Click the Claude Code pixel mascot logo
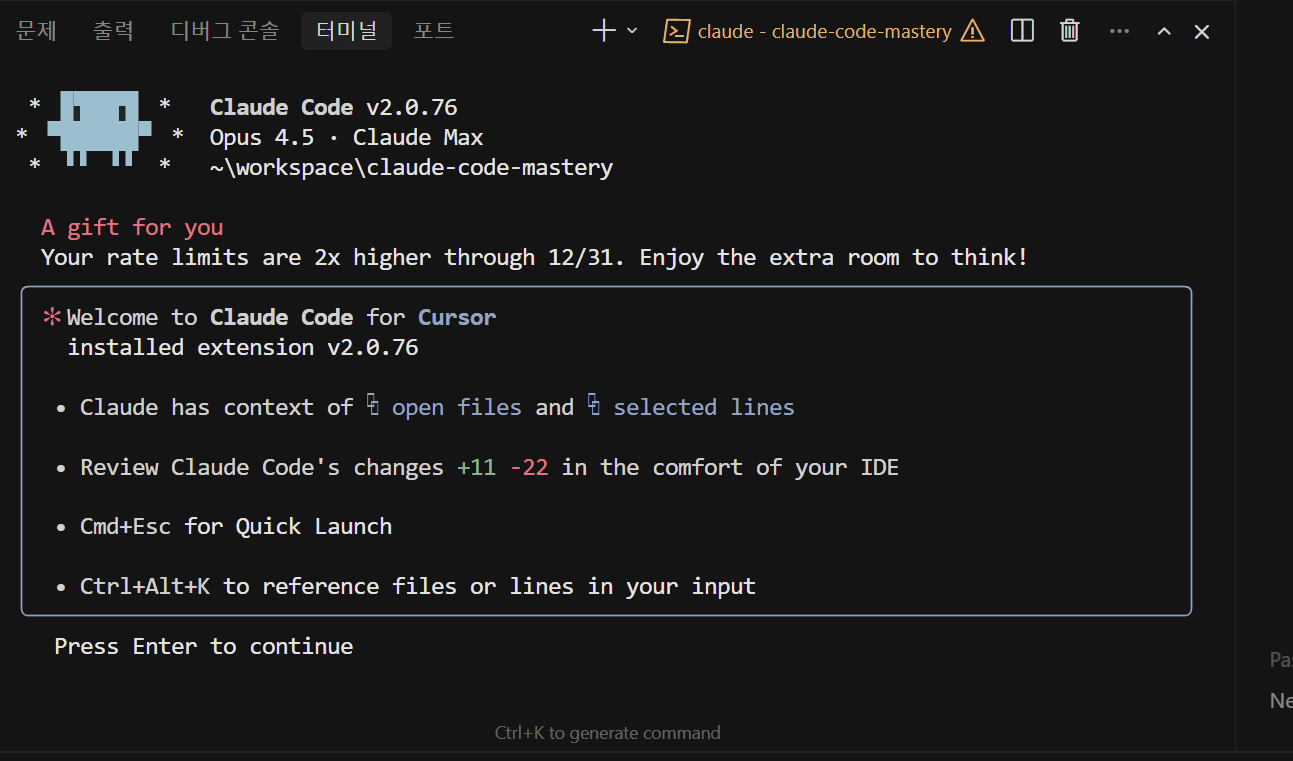The height and width of the screenshot is (761, 1293). [x=99, y=129]
